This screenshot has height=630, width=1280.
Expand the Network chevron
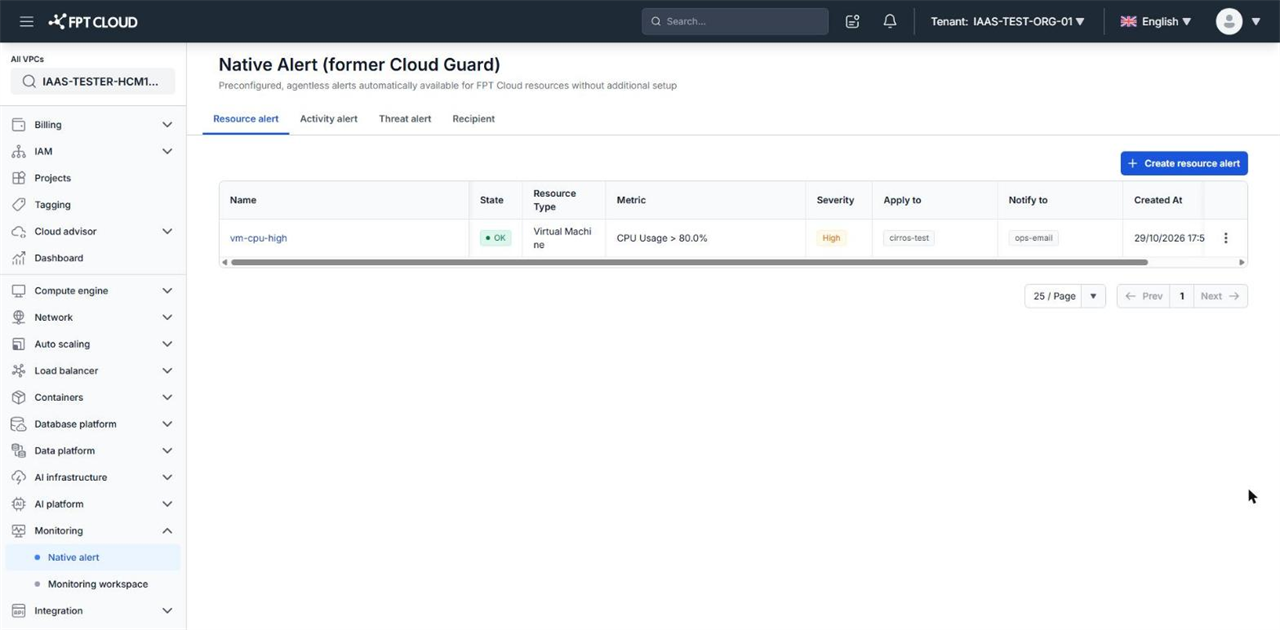click(x=167, y=317)
